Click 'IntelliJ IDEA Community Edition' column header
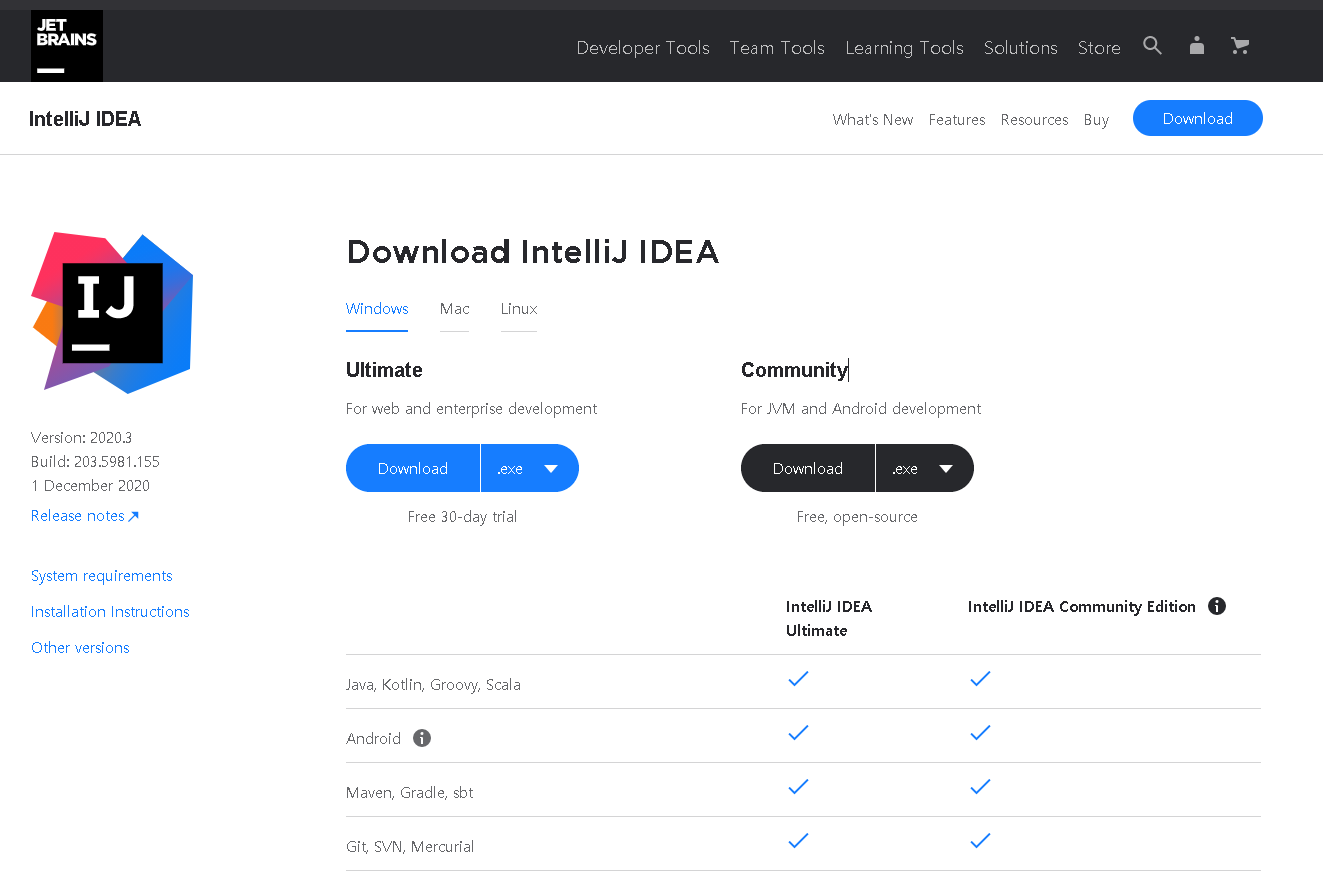This screenshot has height=872, width=1323. (1081, 607)
